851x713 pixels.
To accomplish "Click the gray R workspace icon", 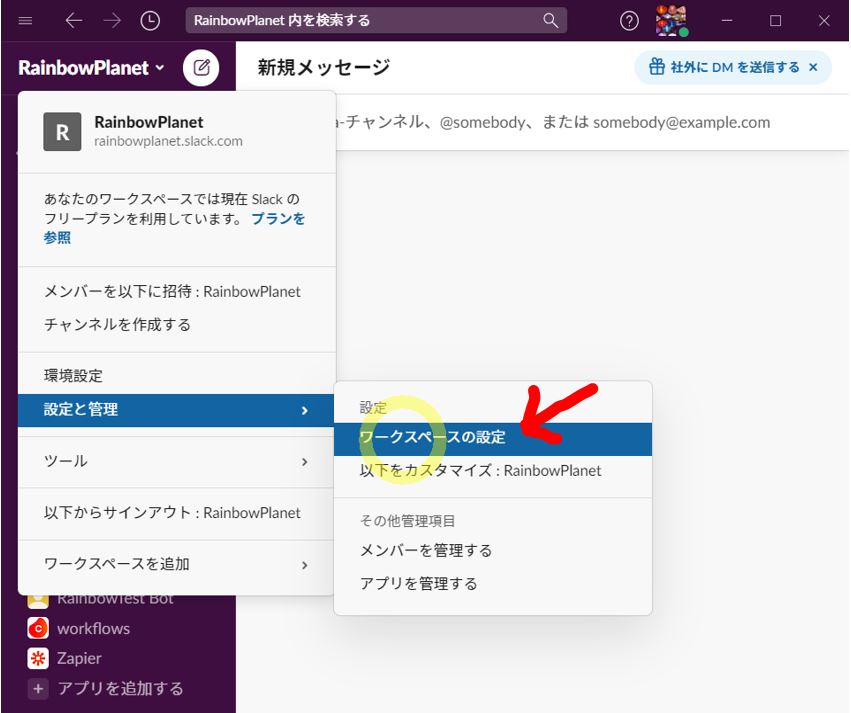I will (x=62, y=132).
